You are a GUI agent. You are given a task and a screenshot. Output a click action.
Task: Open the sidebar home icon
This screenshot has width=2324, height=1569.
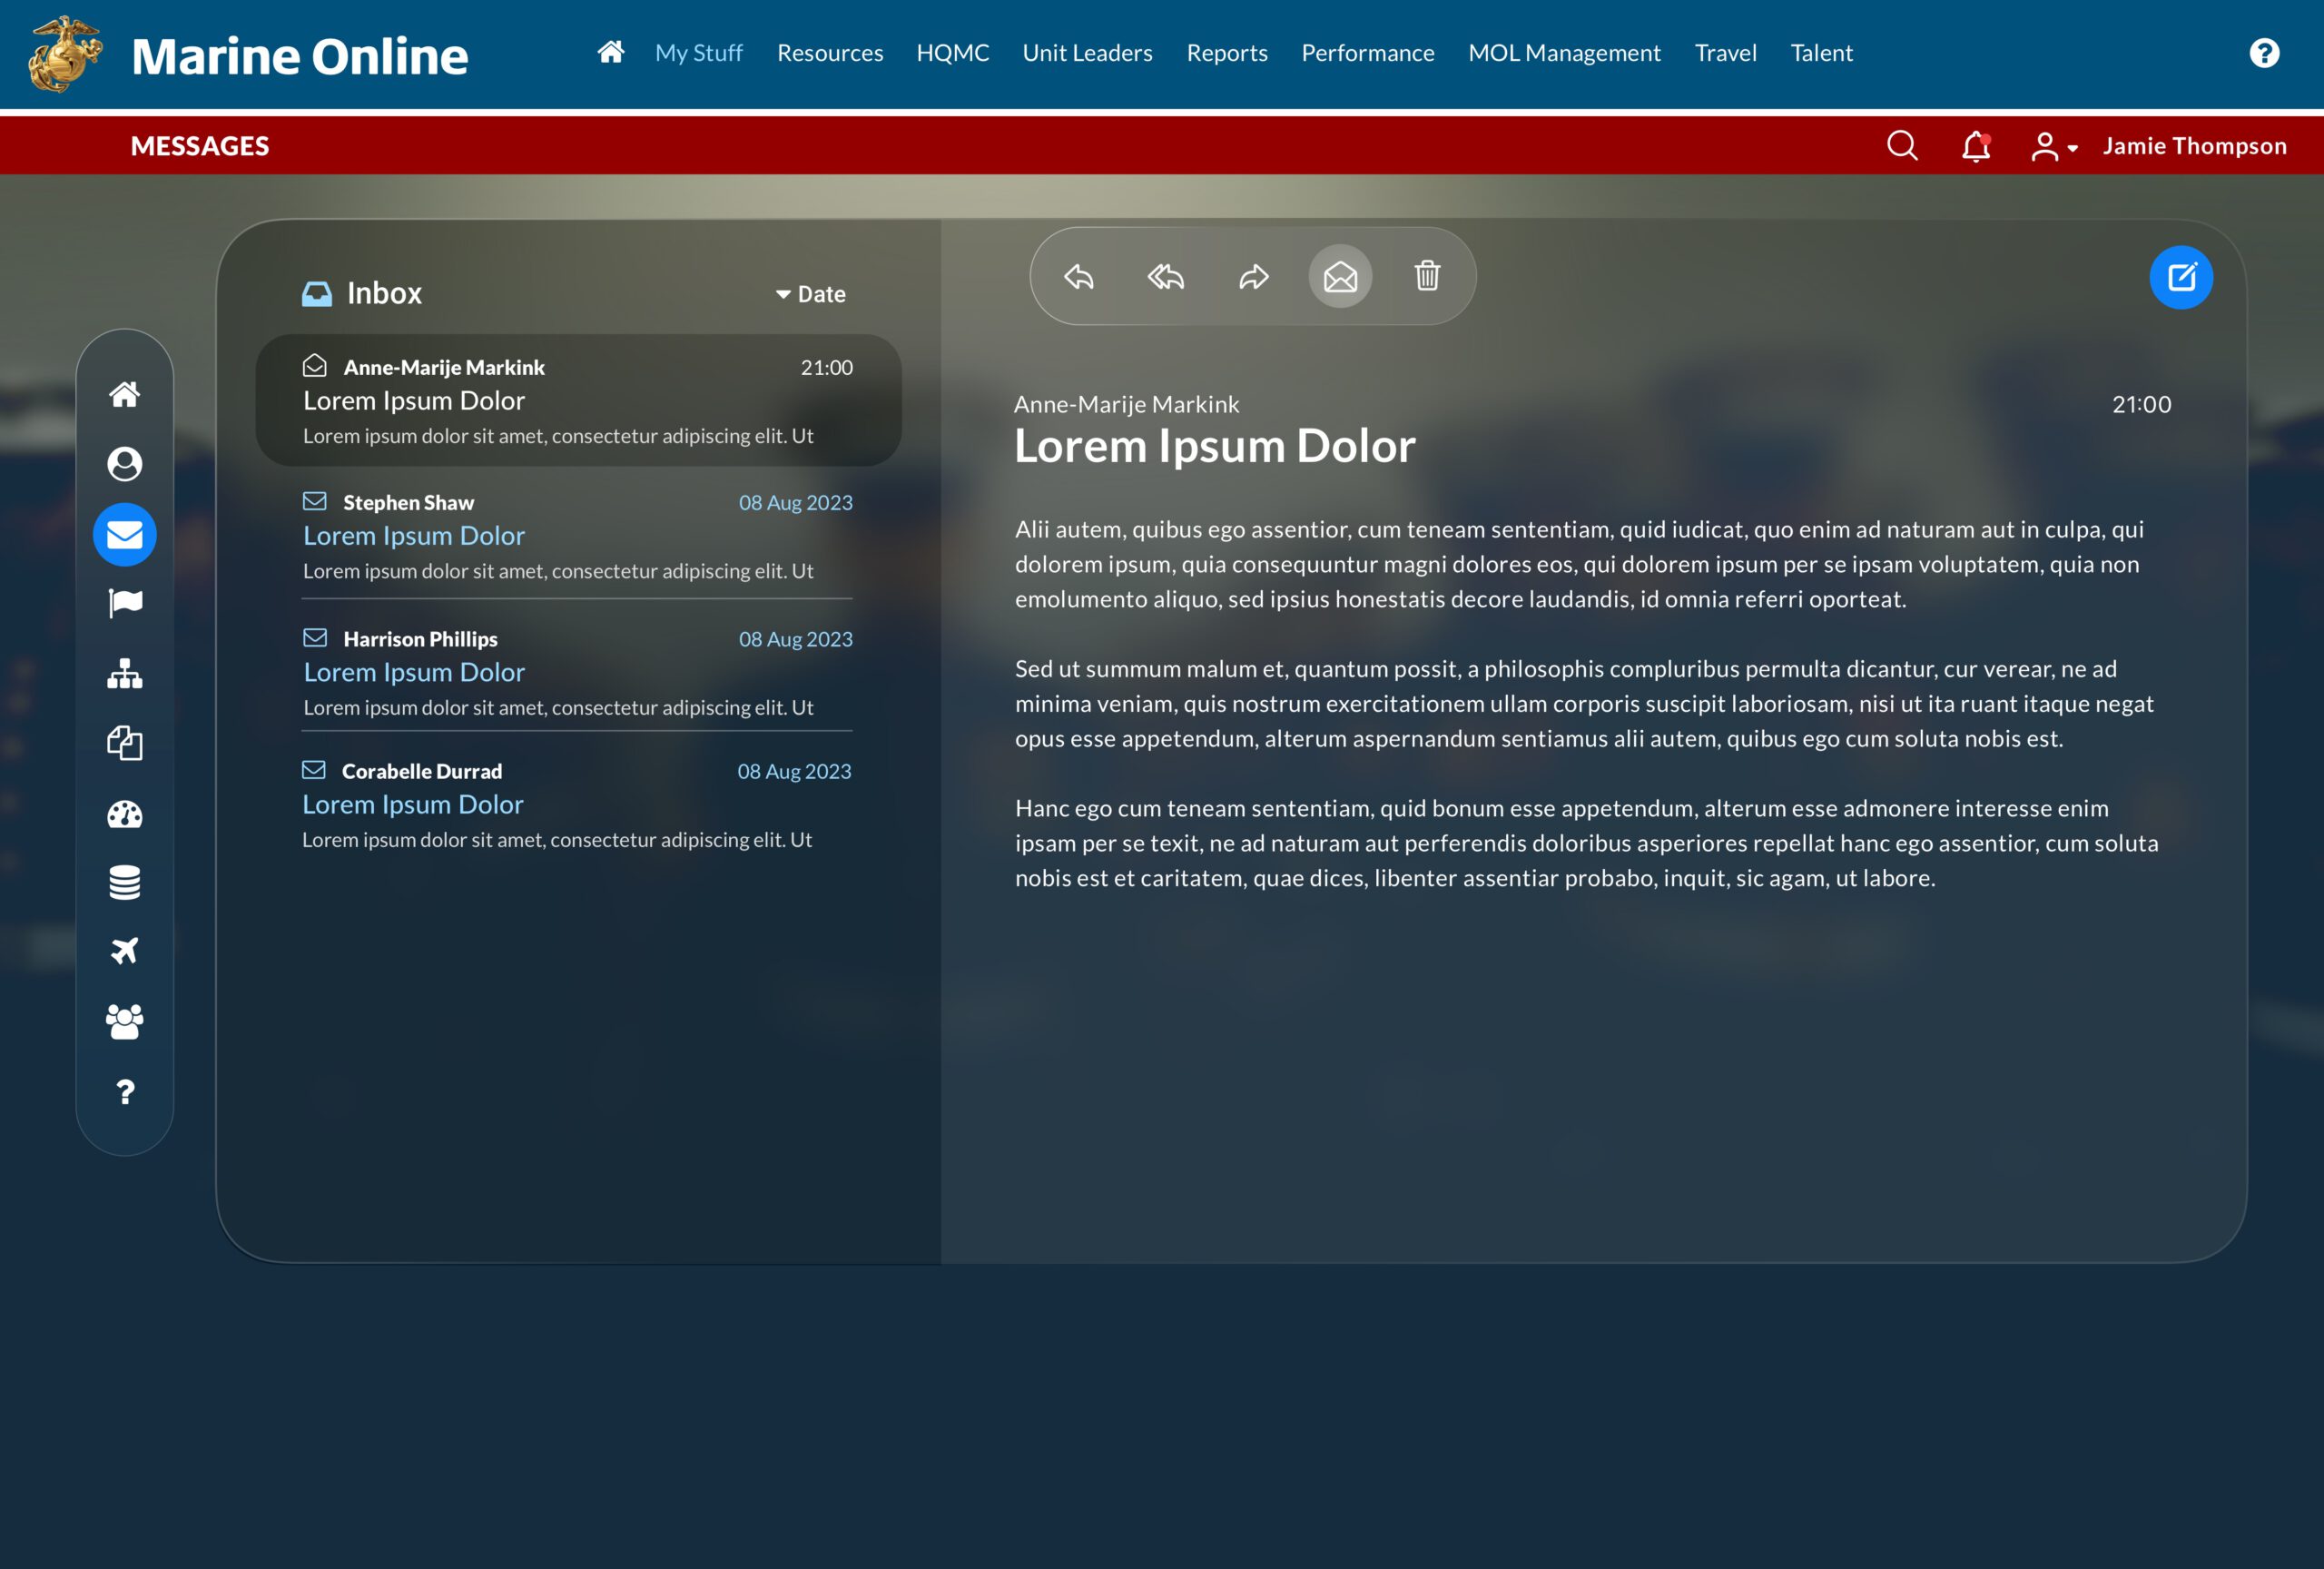click(125, 394)
